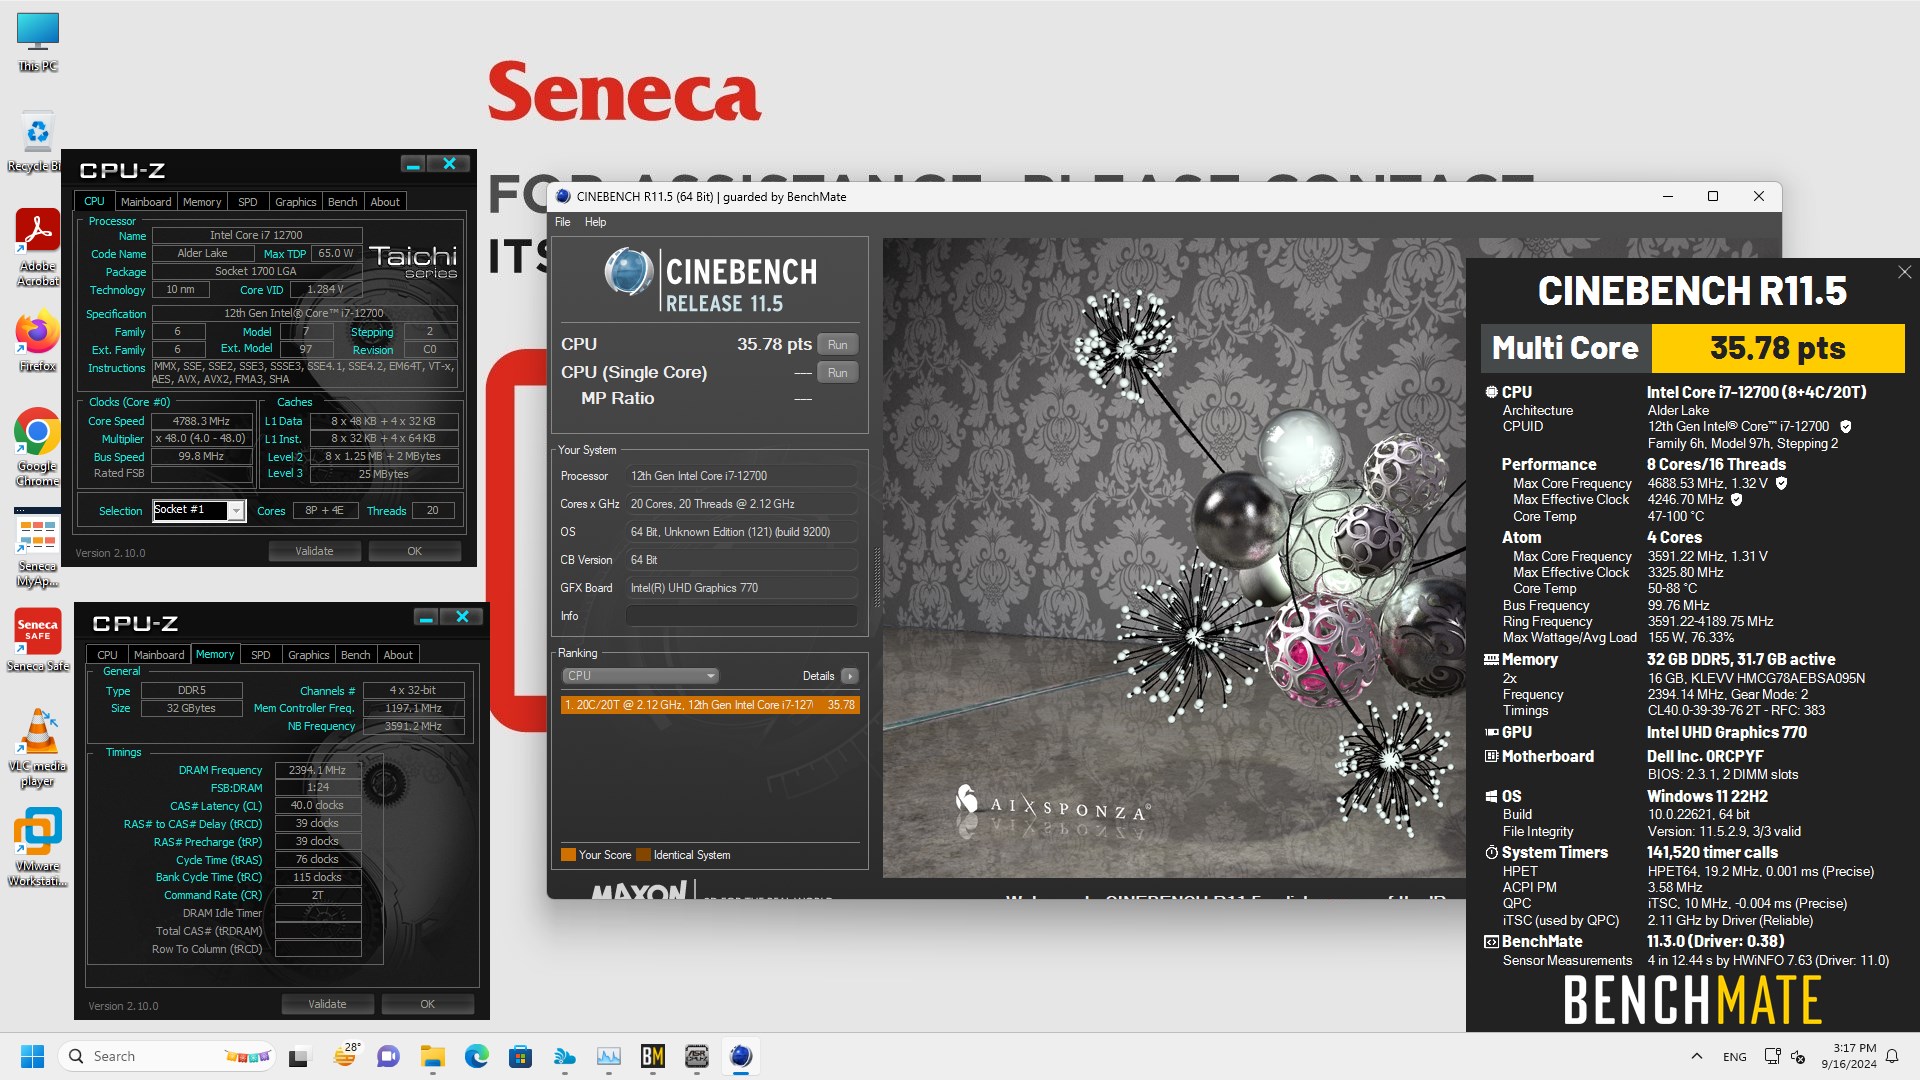The image size is (1920, 1080).
Task: Run the CPU (Single Core) test
Action: click(x=838, y=373)
